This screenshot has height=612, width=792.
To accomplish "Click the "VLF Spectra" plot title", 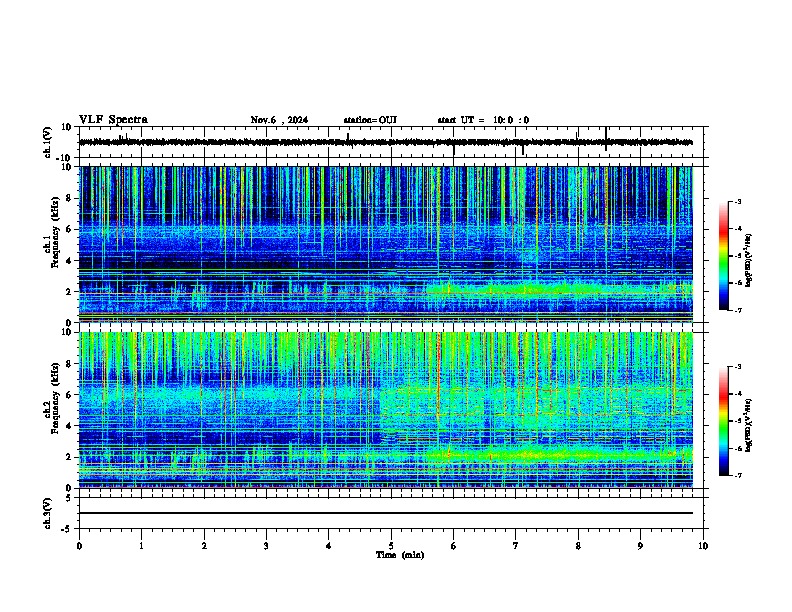I will point(113,120).
